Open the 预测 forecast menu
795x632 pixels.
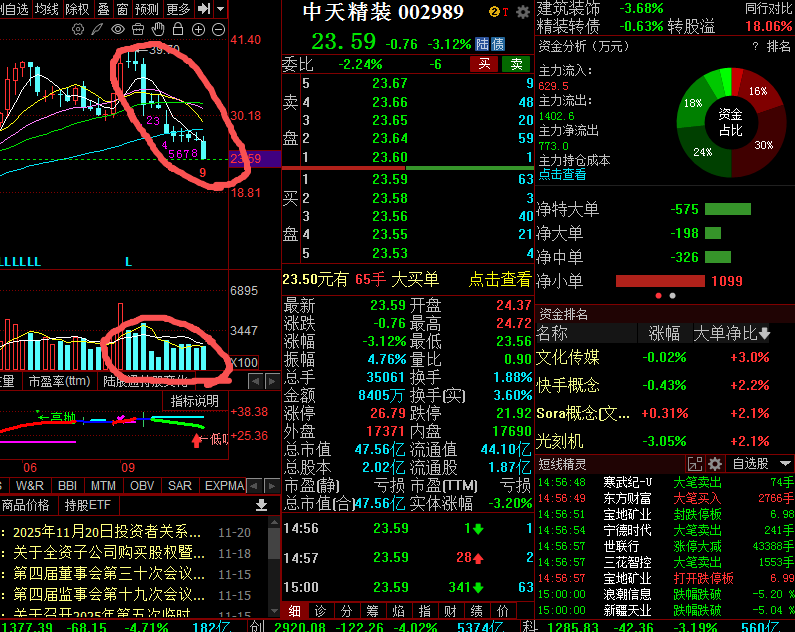(x=147, y=9)
